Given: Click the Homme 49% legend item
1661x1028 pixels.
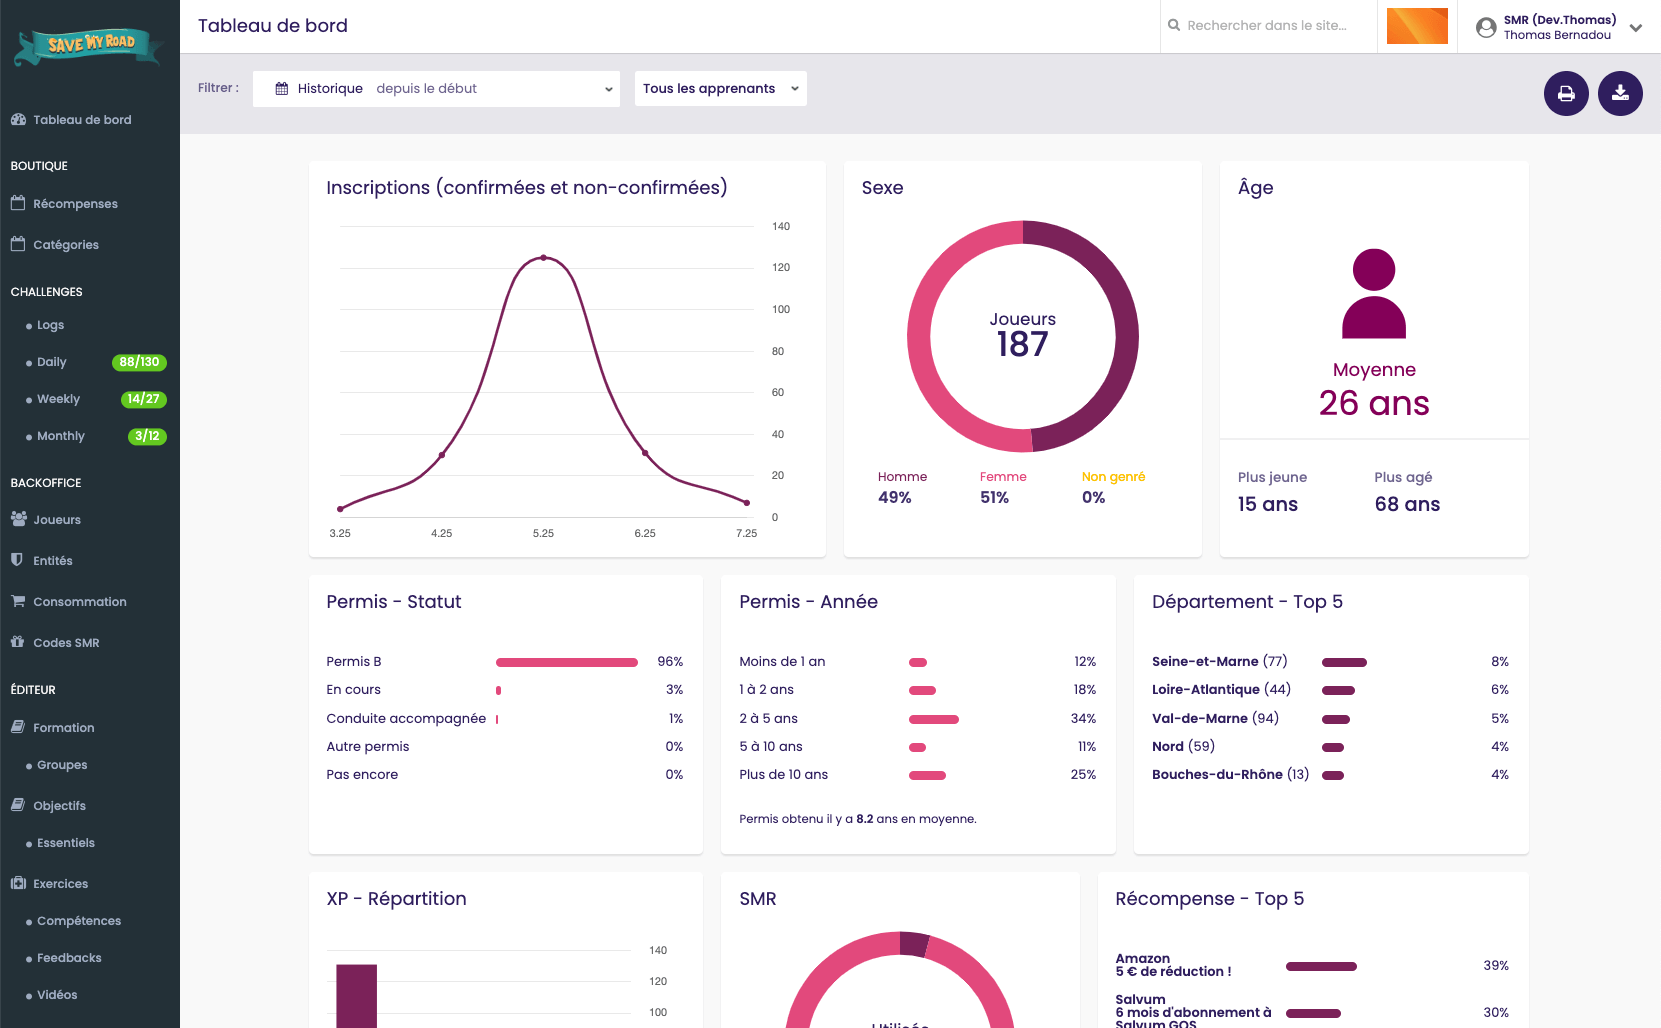Looking at the screenshot, I should click(x=902, y=488).
